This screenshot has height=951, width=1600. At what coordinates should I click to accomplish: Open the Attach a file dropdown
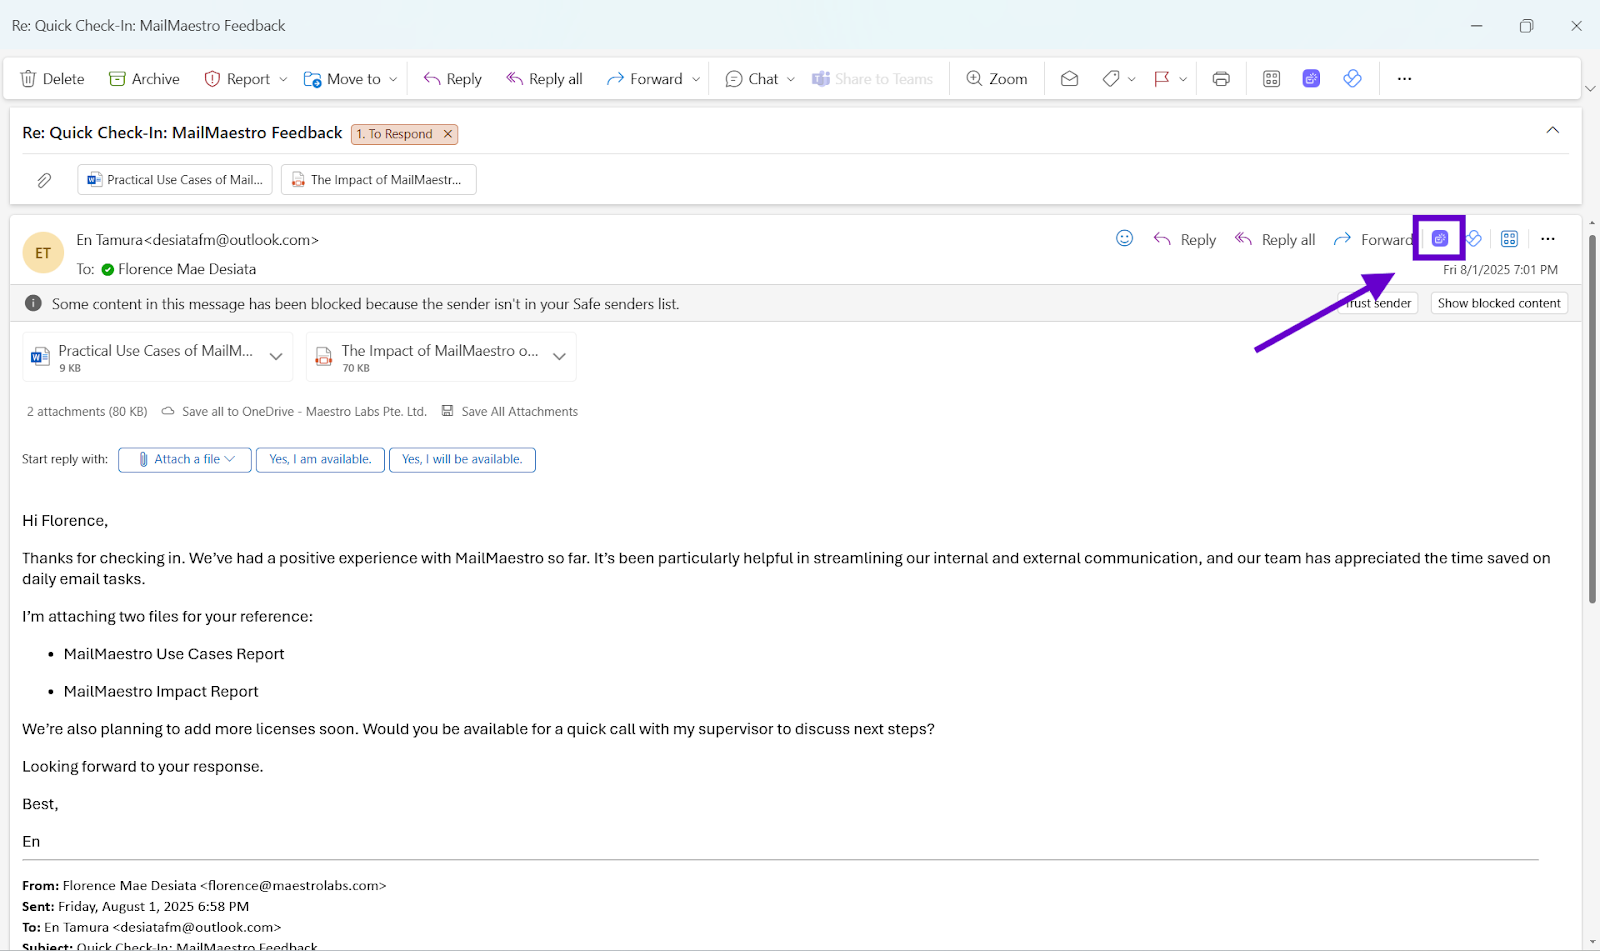click(x=185, y=460)
